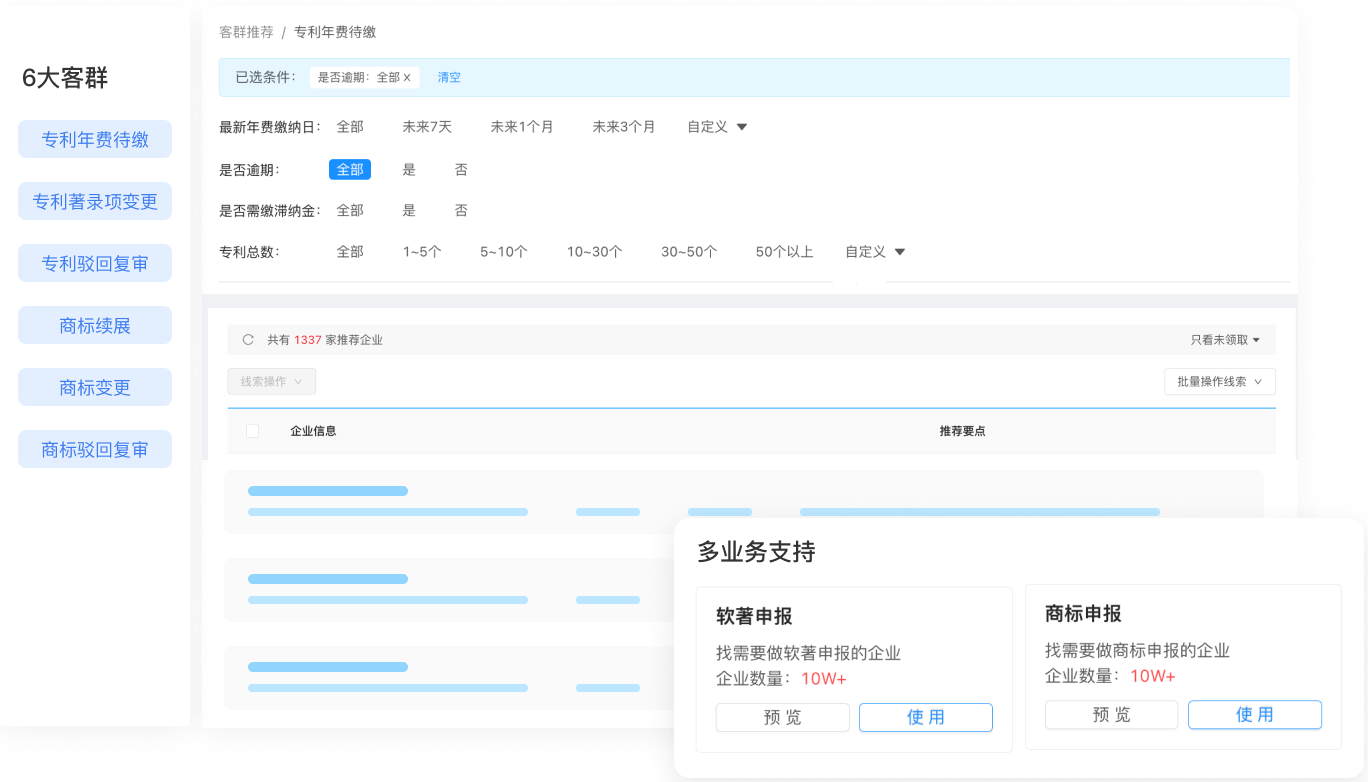Click the 推荐要点 column header
Viewport: 1368px width, 782px height.
pyautogui.click(x=963, y=431)
